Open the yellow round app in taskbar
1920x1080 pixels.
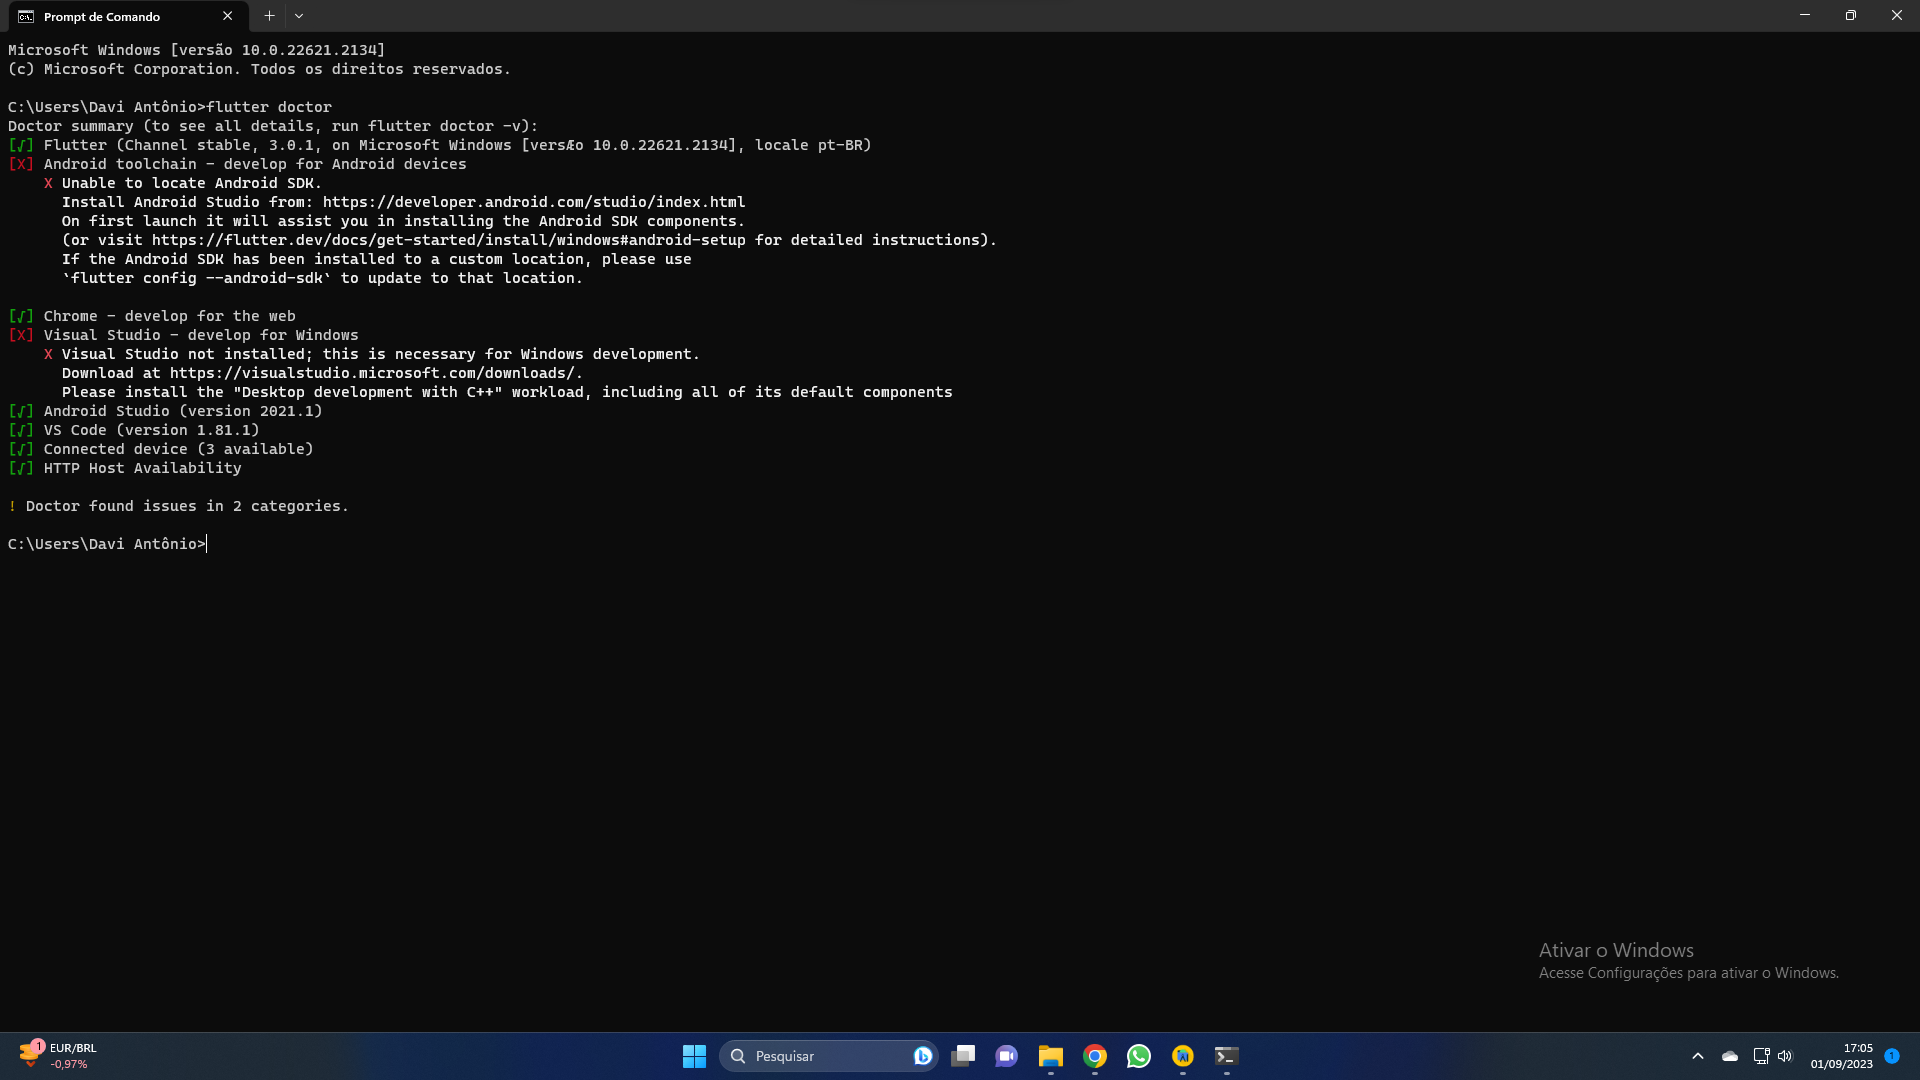(1183, 1056)
